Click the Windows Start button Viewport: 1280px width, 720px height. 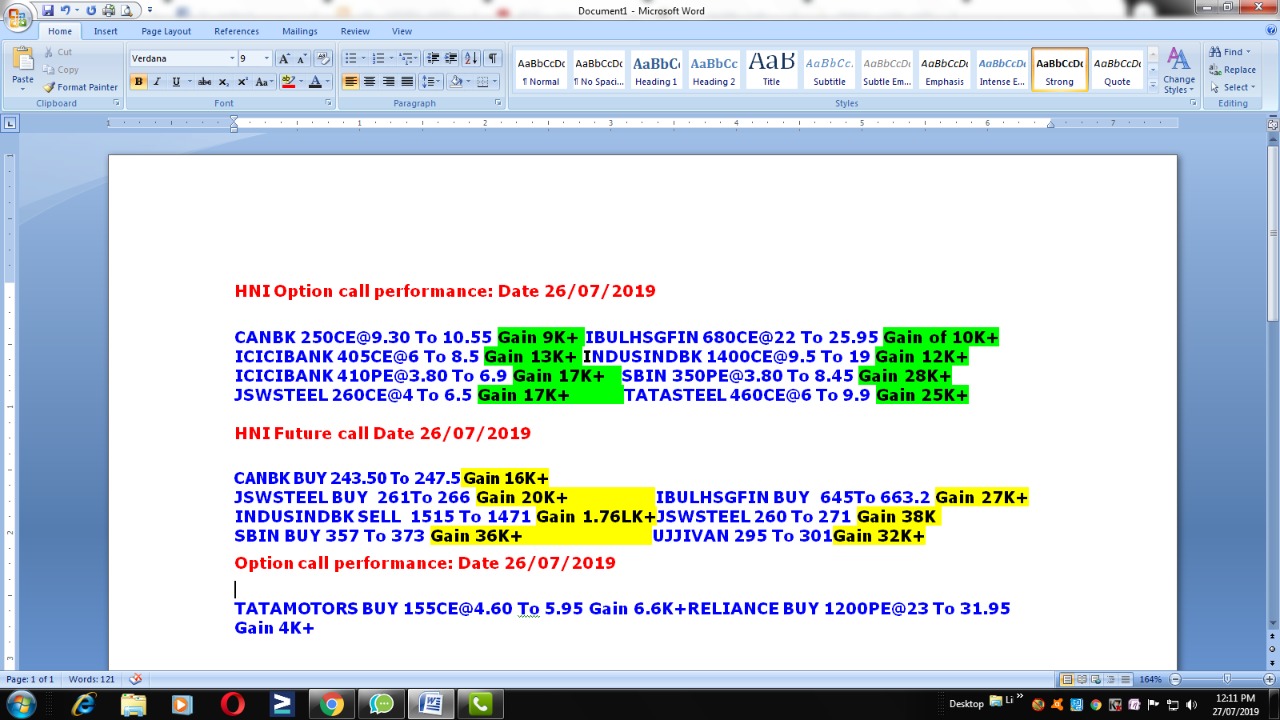(x=20, y=704)
